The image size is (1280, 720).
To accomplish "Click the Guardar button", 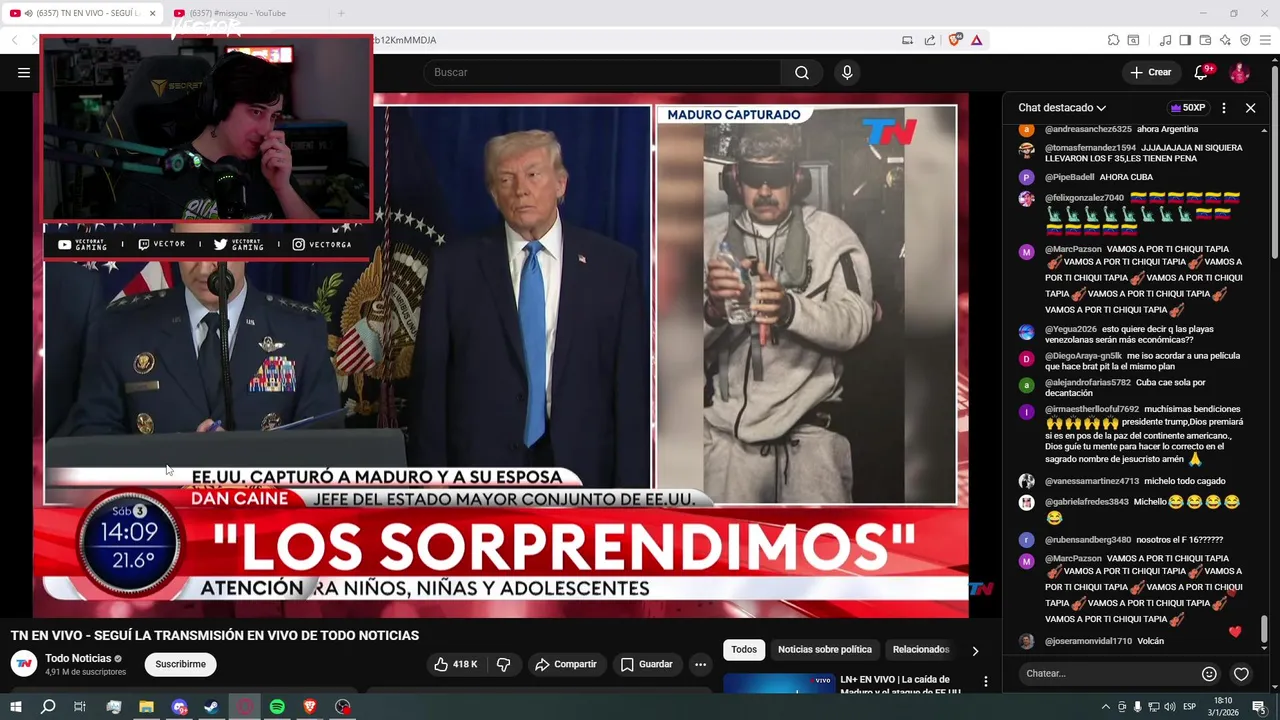I will pos(646,664).
